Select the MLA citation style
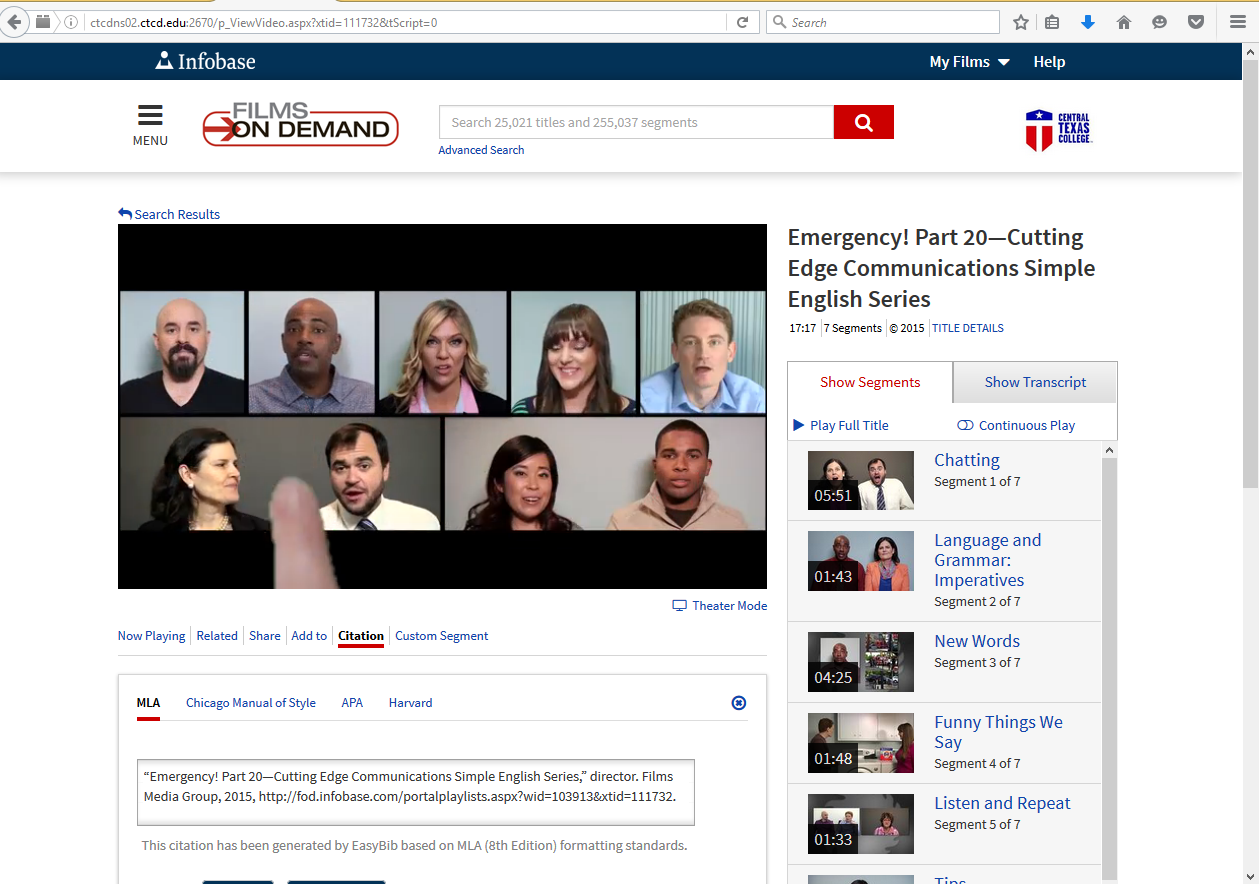This screenshot has height=884, width=1259. 148,703
